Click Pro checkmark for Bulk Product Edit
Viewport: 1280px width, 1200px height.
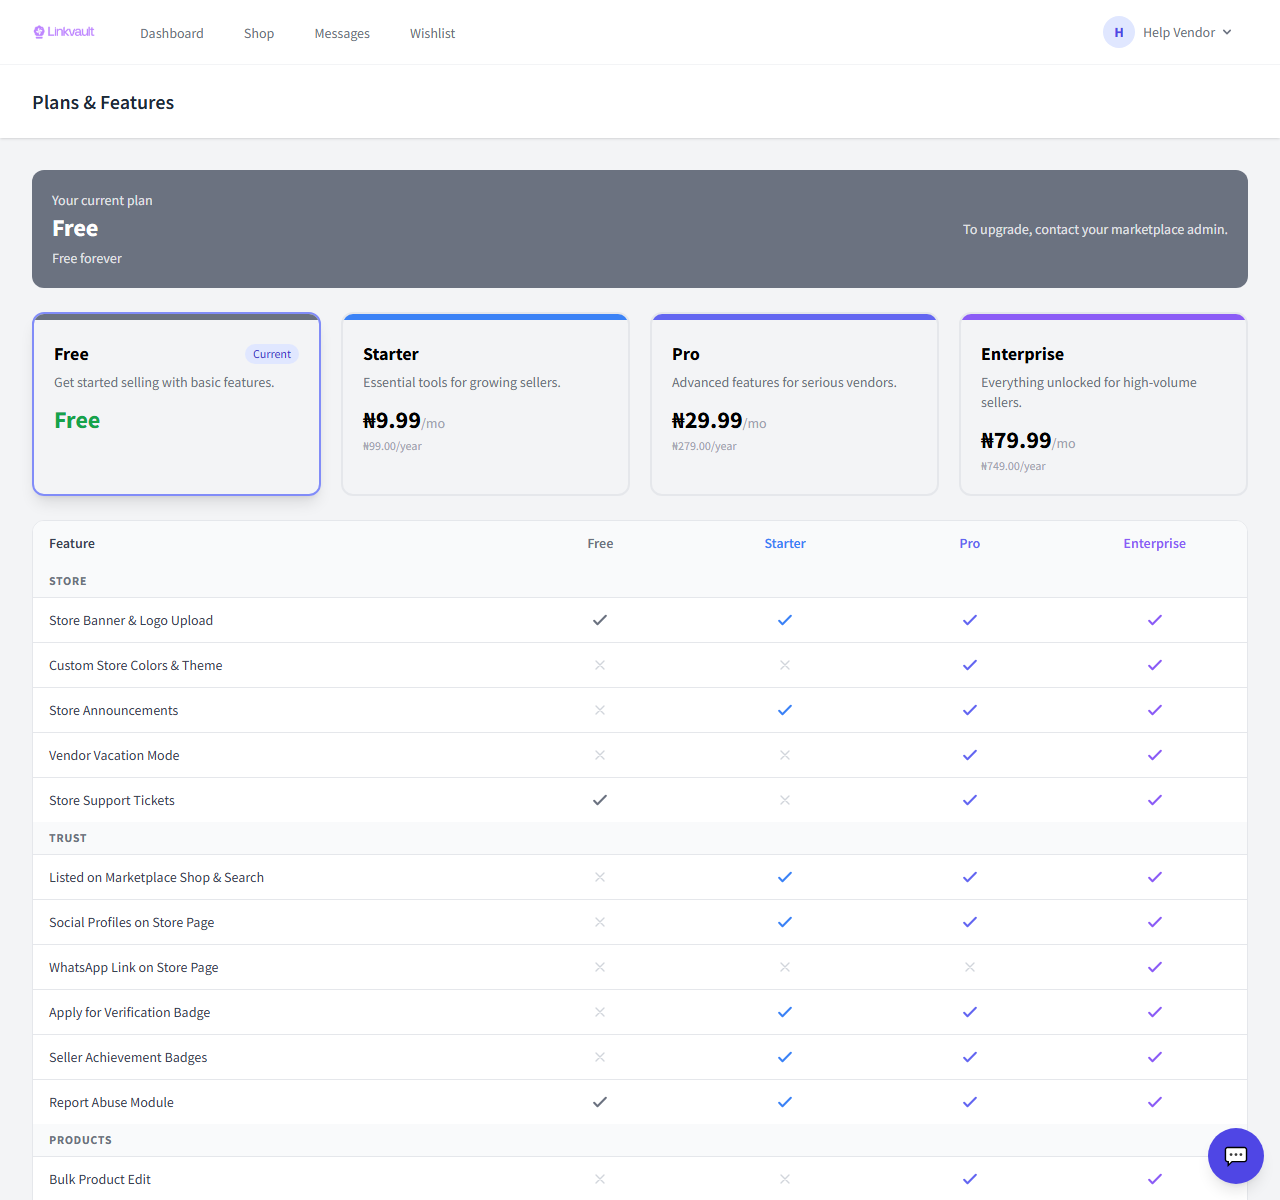click(970, 1179)
